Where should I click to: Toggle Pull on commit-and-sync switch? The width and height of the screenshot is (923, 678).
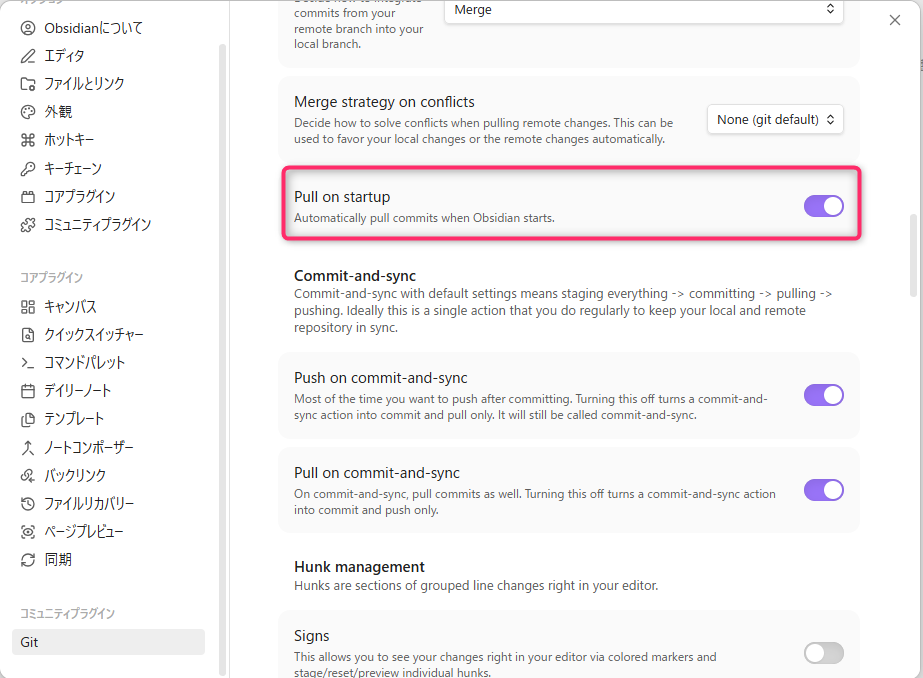point(823,490)
